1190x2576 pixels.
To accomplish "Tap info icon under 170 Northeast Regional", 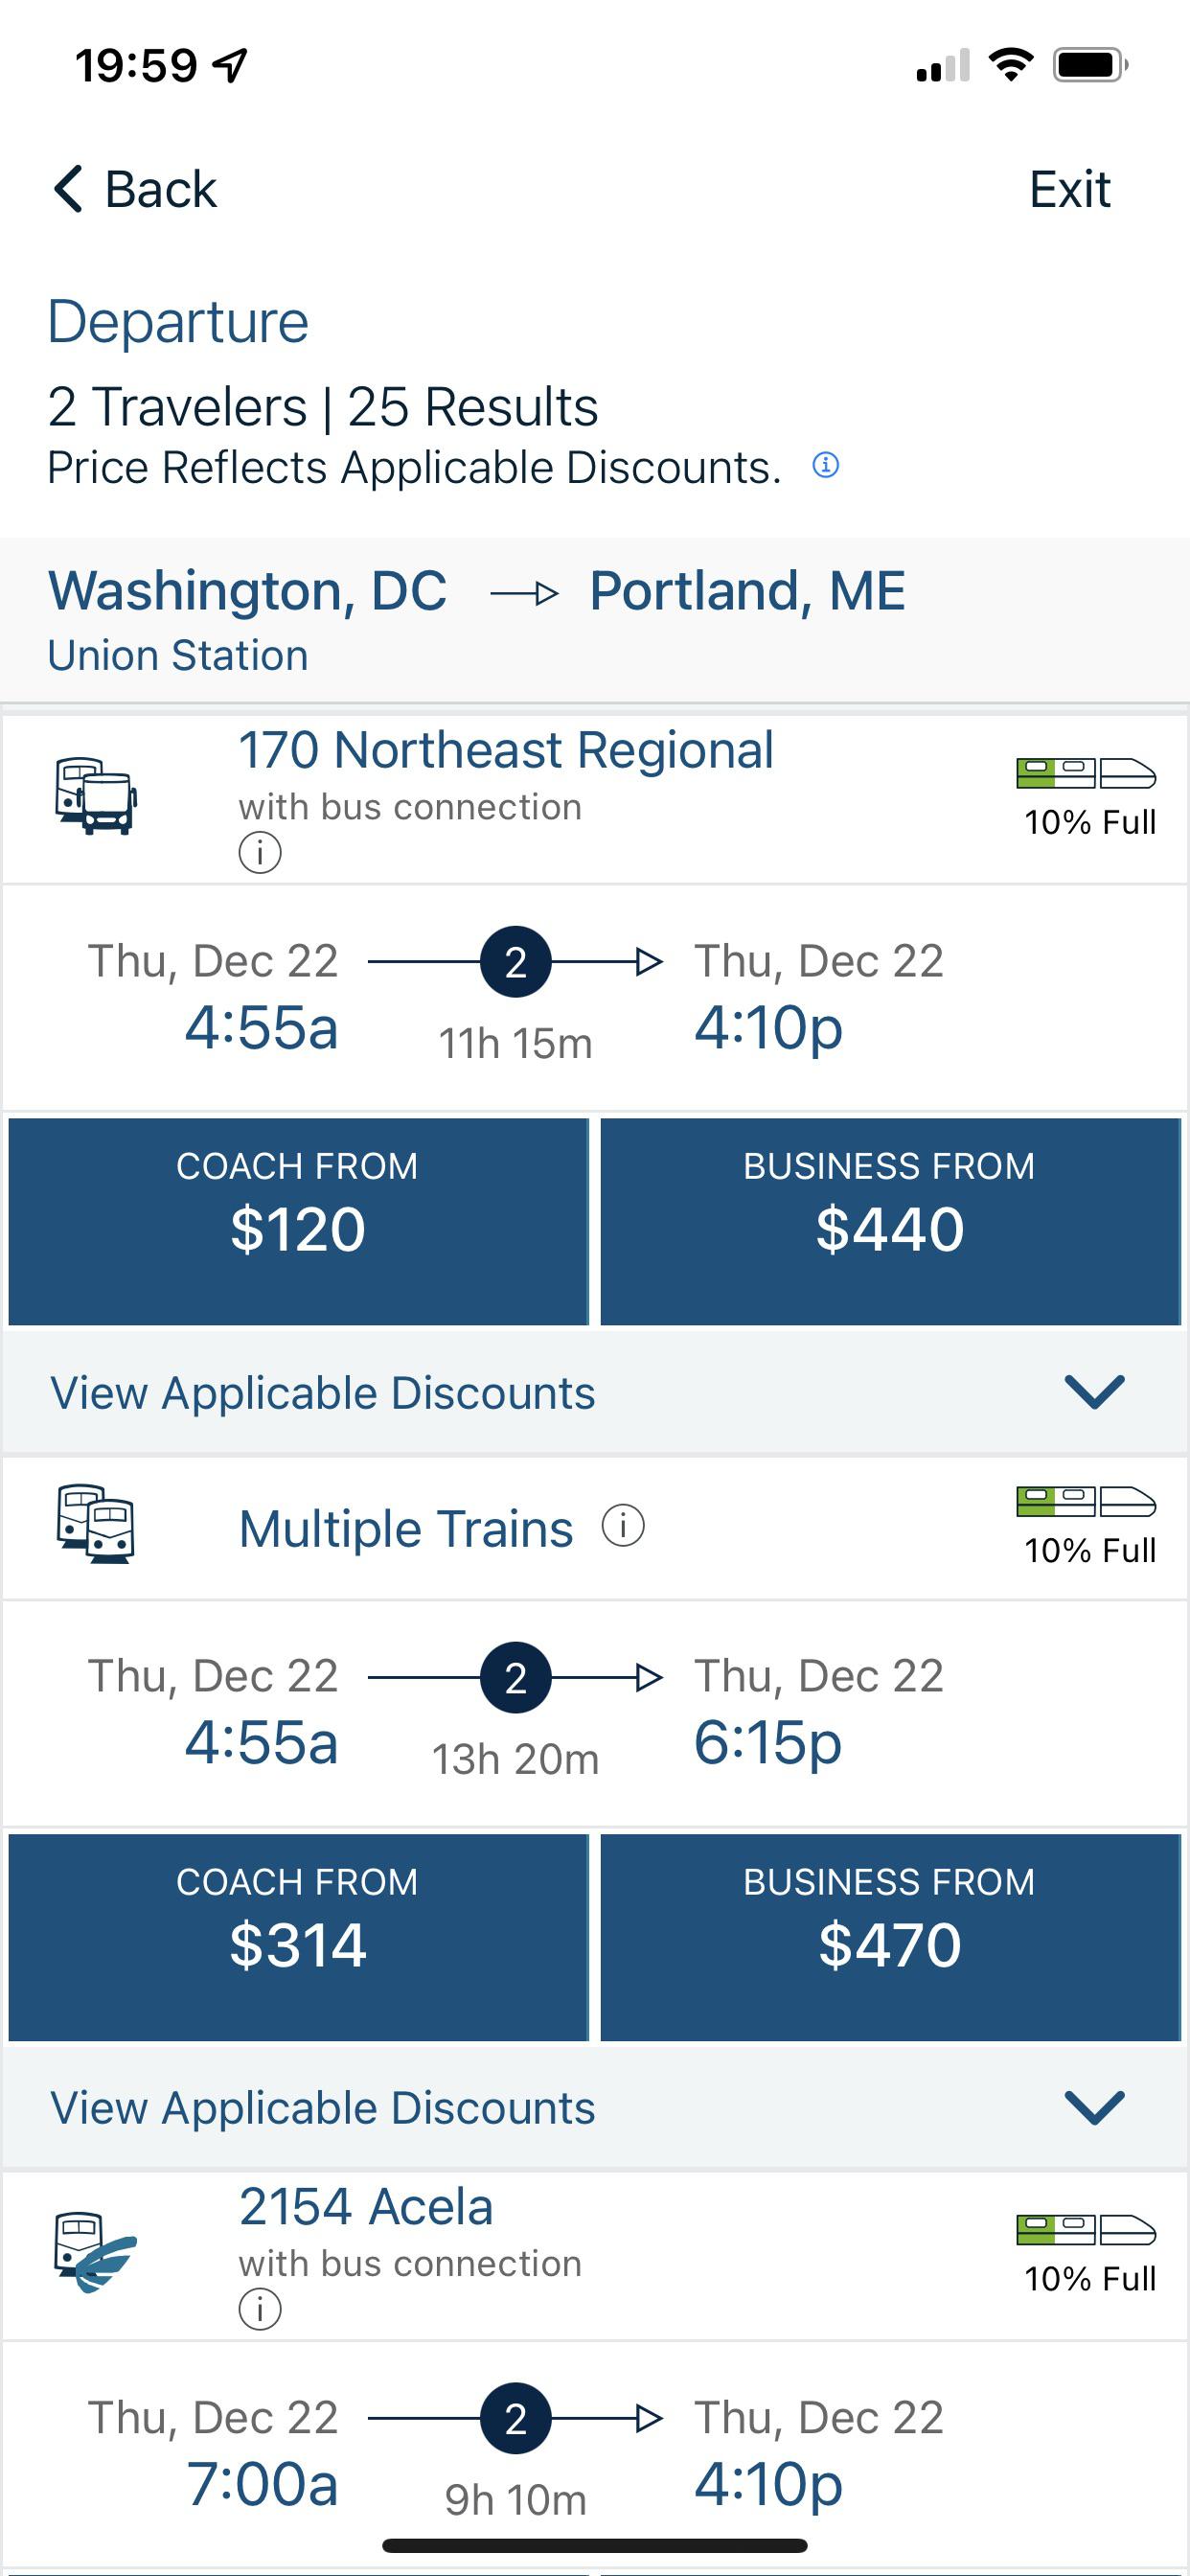I will [x=260, y=853].
